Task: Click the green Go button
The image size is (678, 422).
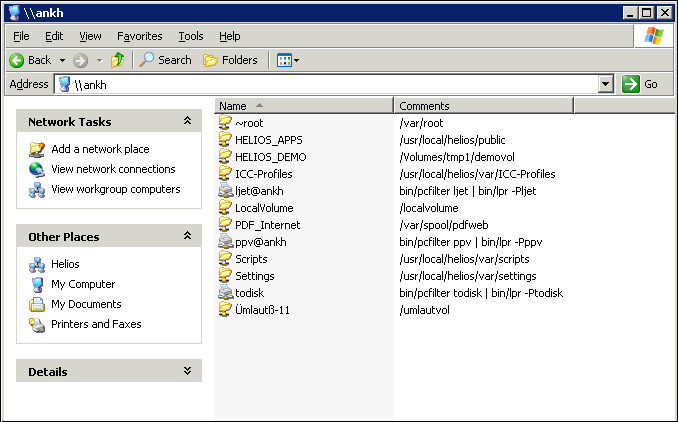Action: pyautogui.click(x=640, y=84)
